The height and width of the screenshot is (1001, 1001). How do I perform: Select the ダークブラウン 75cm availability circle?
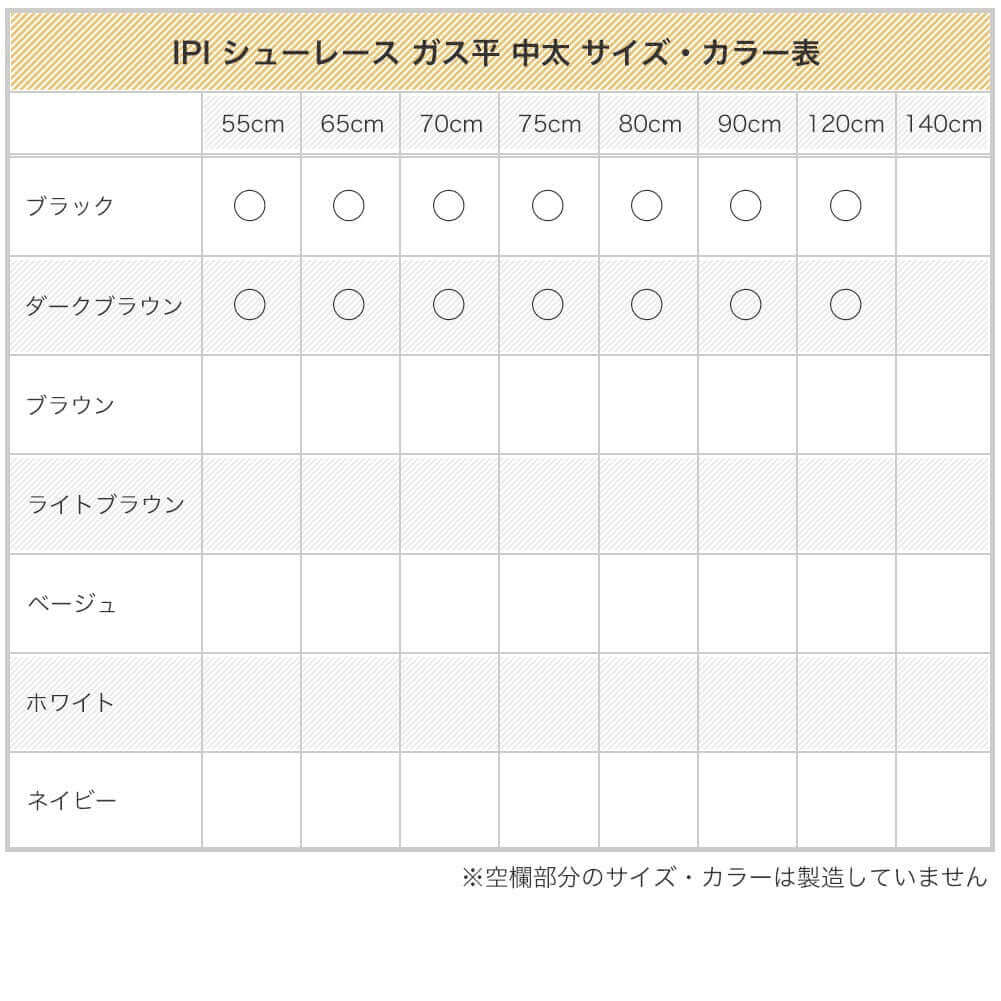[547, 305]
